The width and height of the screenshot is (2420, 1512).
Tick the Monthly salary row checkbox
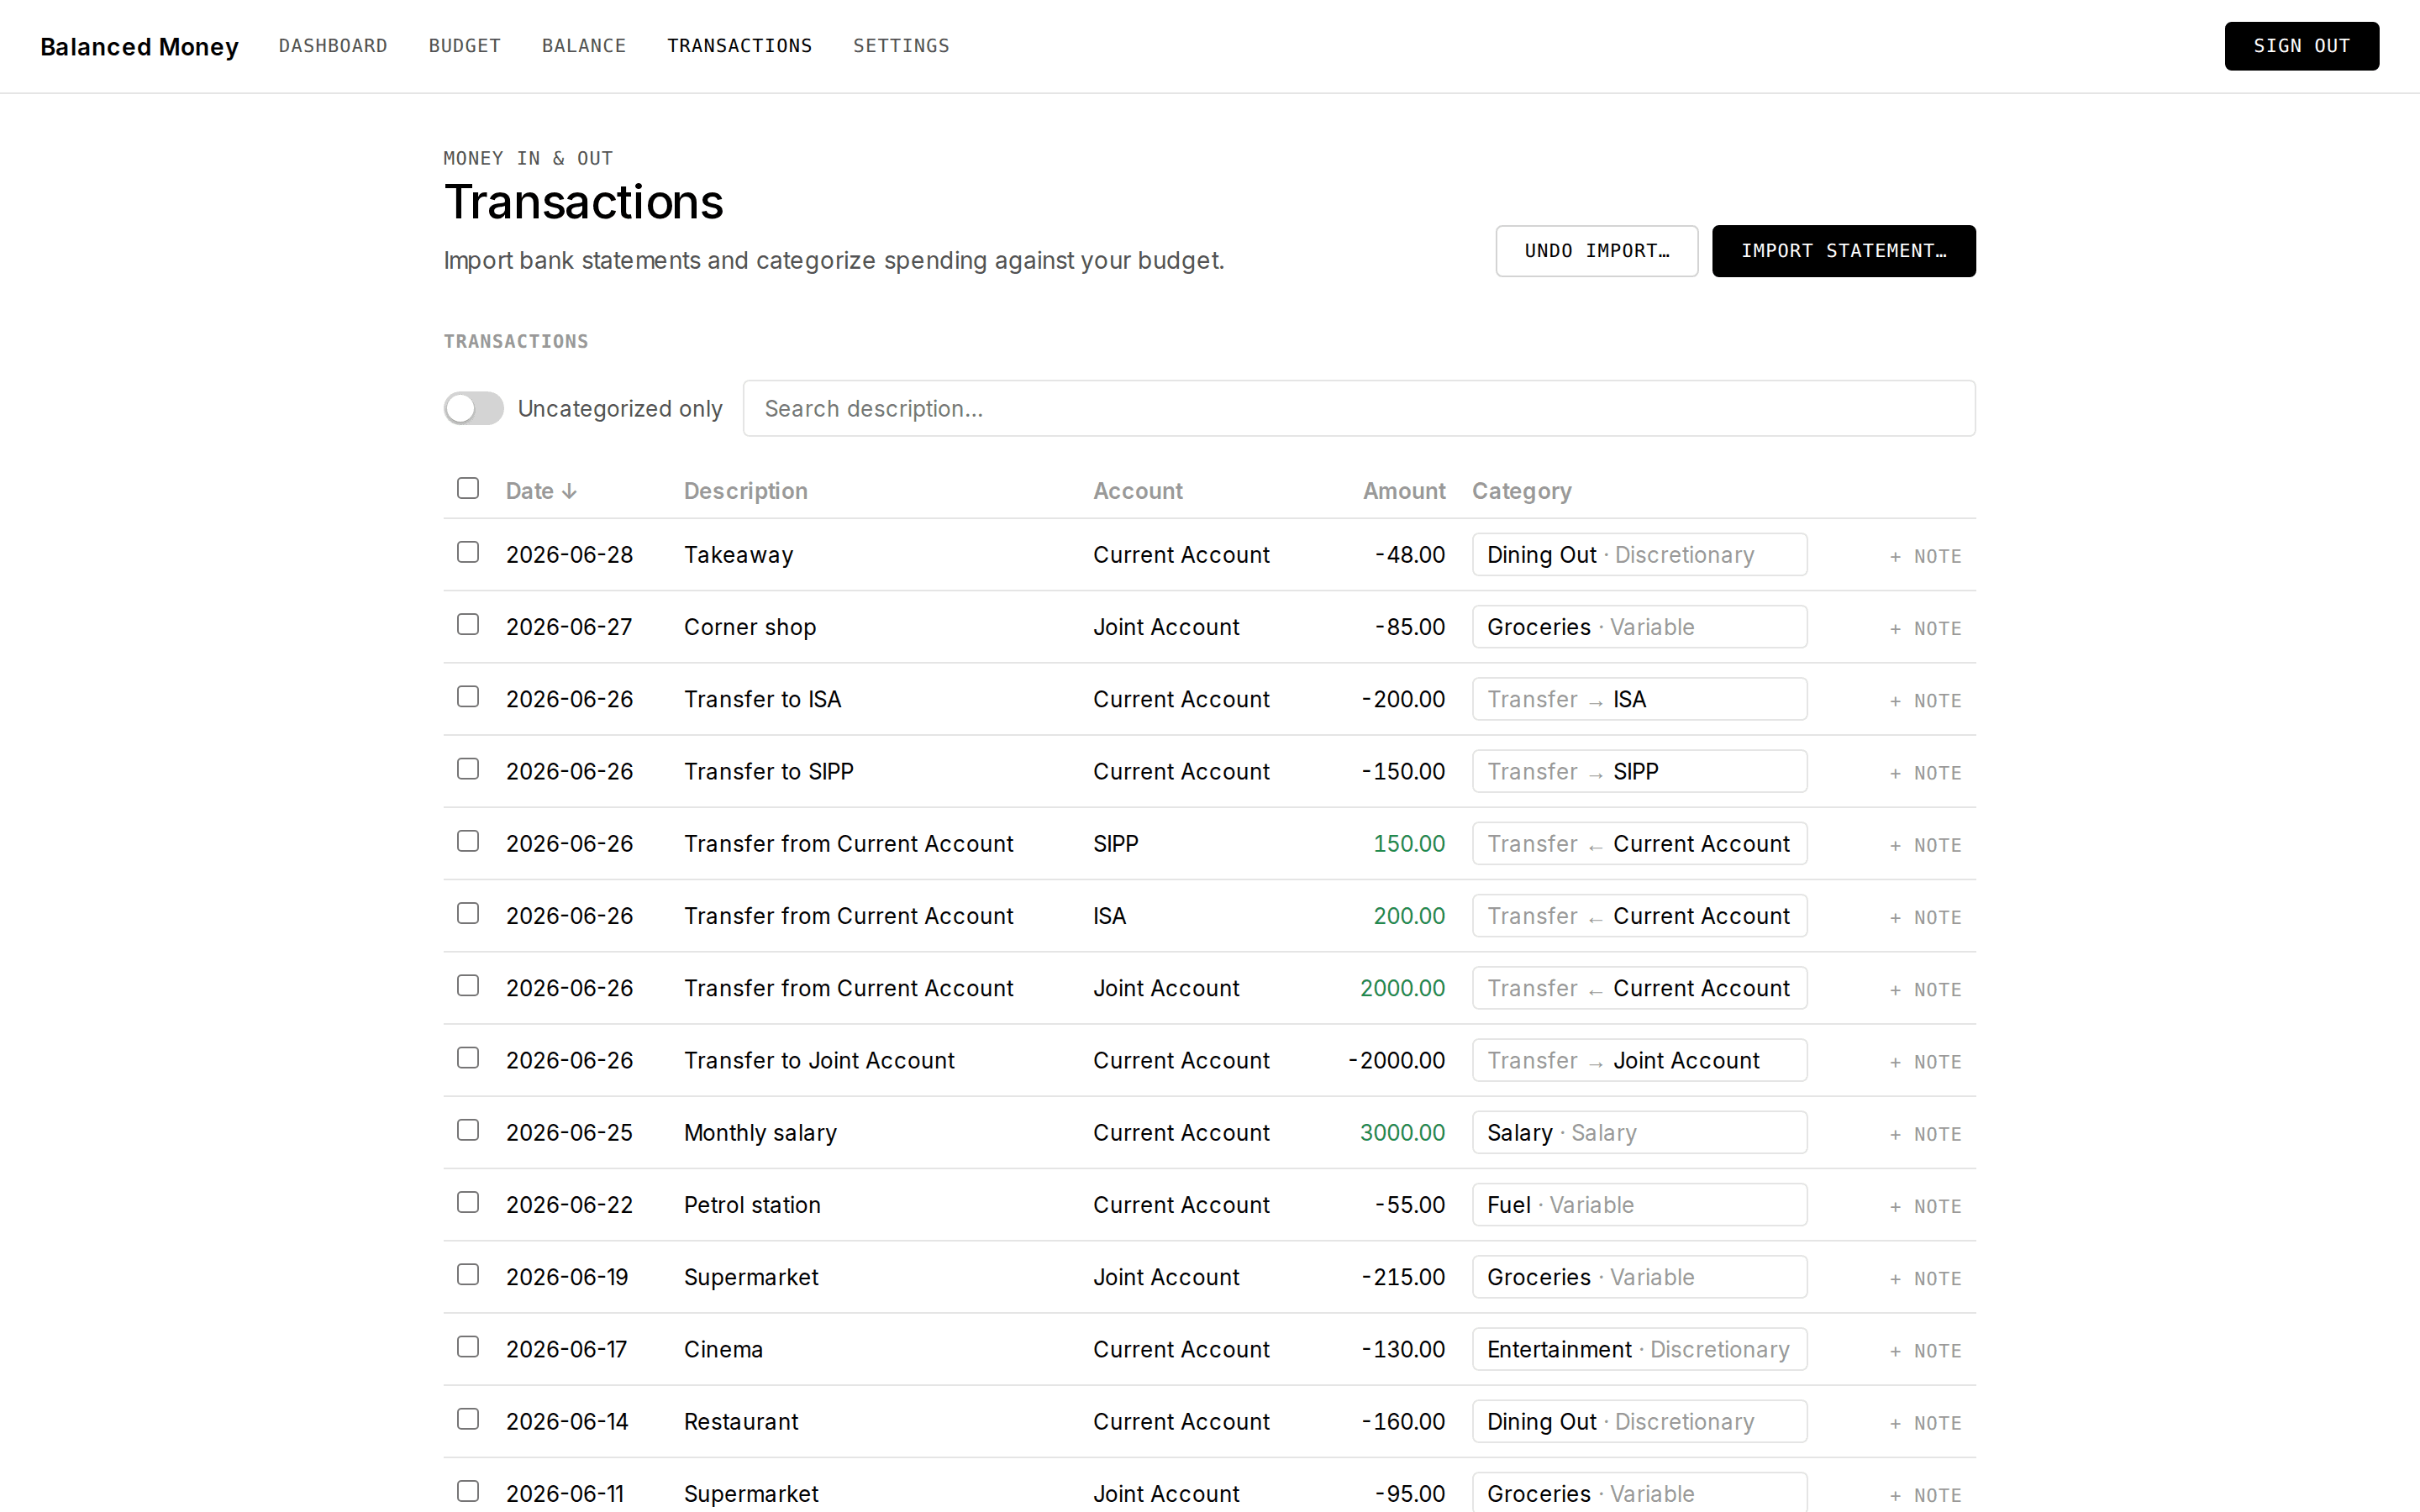pyautogui.click(x=468, y=1130)
